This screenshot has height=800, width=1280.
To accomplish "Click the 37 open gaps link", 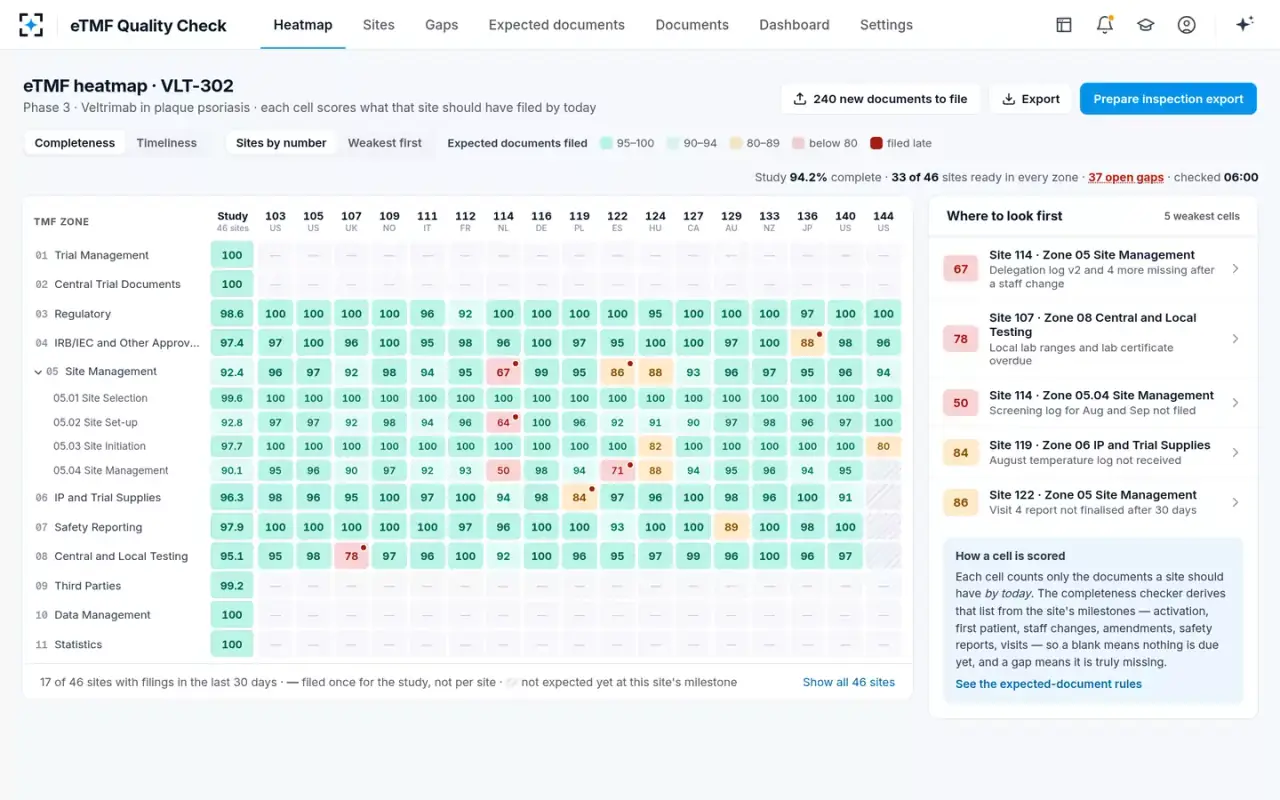I will pos(1126,178).
